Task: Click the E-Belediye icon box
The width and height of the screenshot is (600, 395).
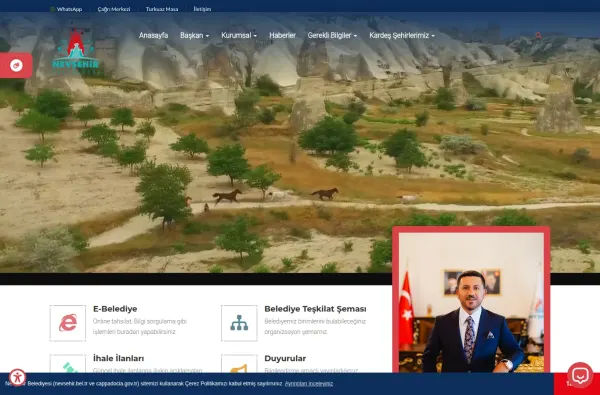Action: 68,323
